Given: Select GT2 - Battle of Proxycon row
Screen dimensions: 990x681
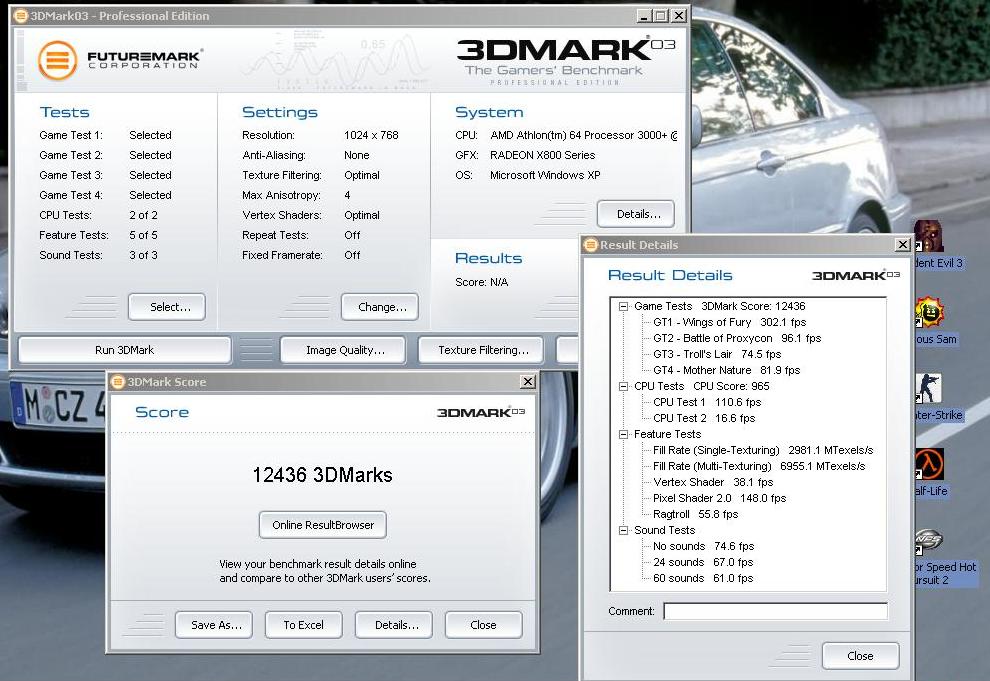Looking at the screenshot, I should [737, 338].
